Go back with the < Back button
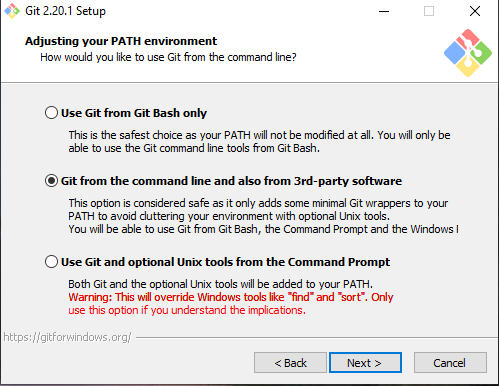The height and width of the screenshot is (386, 499). [290, 362]
